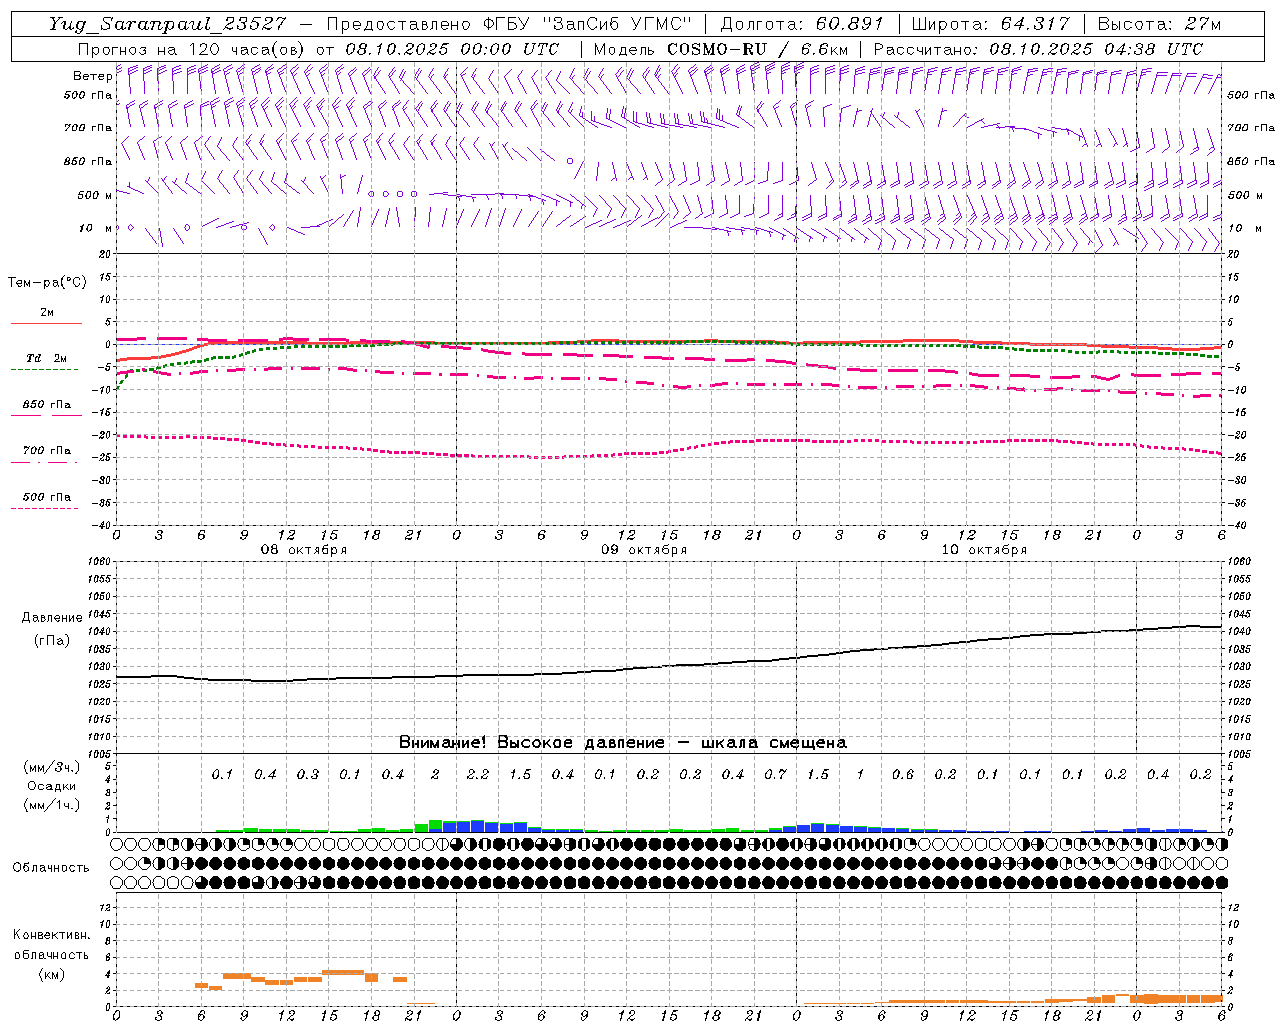The image size is (1280, 1024).
Task: Click the '(мм/3ч.)' precipitation unit label
Action: [x=52, y=767]
